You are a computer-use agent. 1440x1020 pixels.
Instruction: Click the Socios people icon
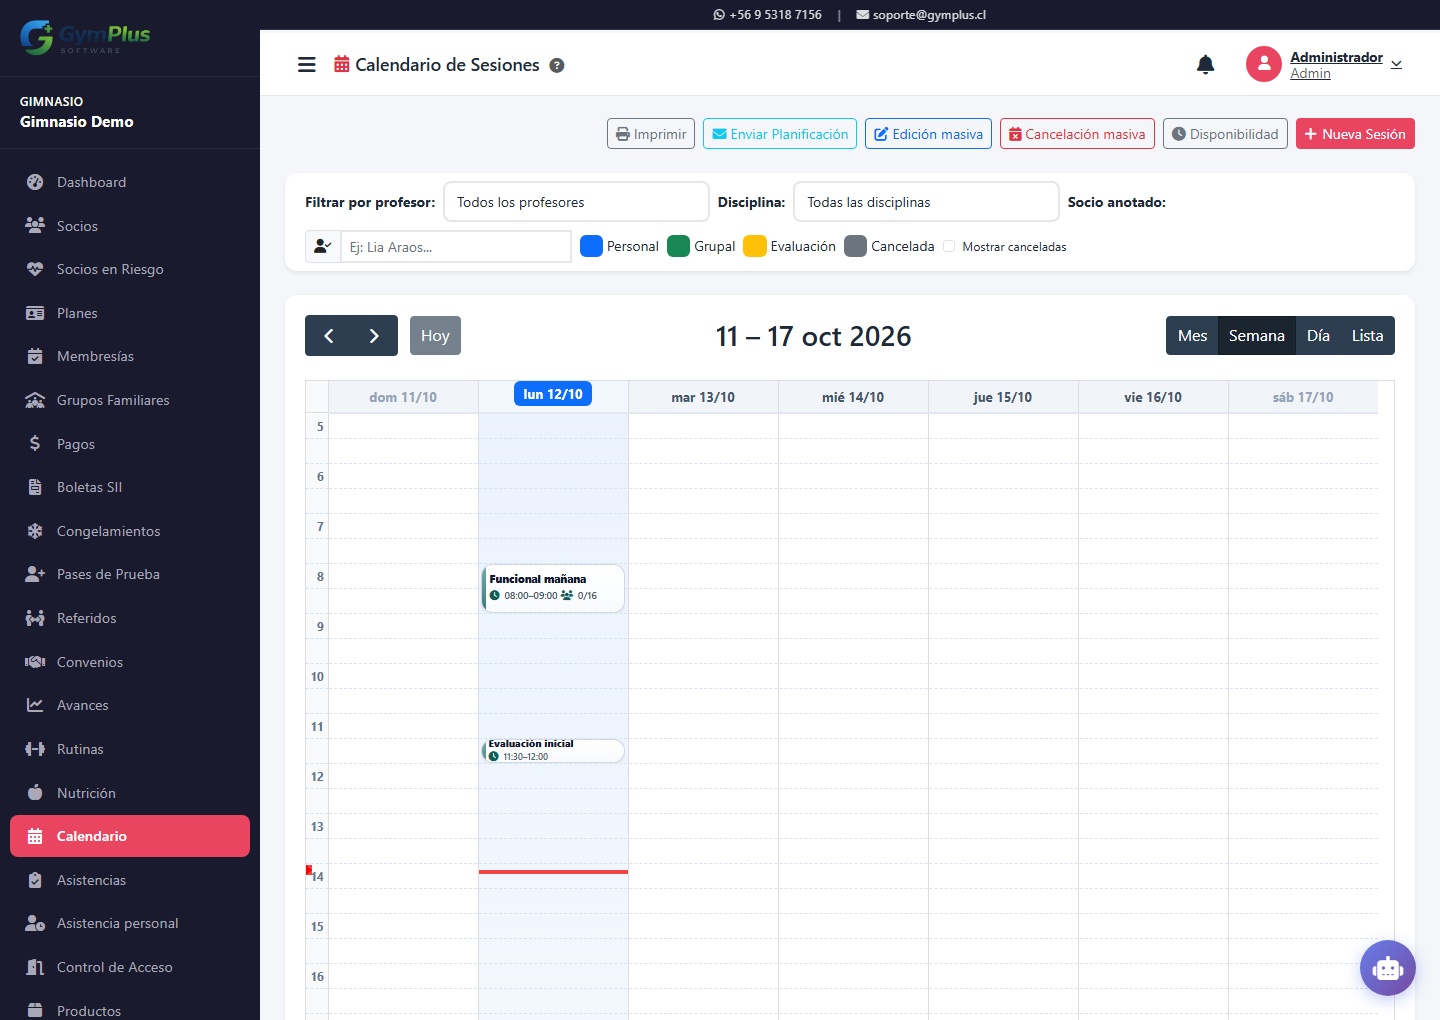35,226
